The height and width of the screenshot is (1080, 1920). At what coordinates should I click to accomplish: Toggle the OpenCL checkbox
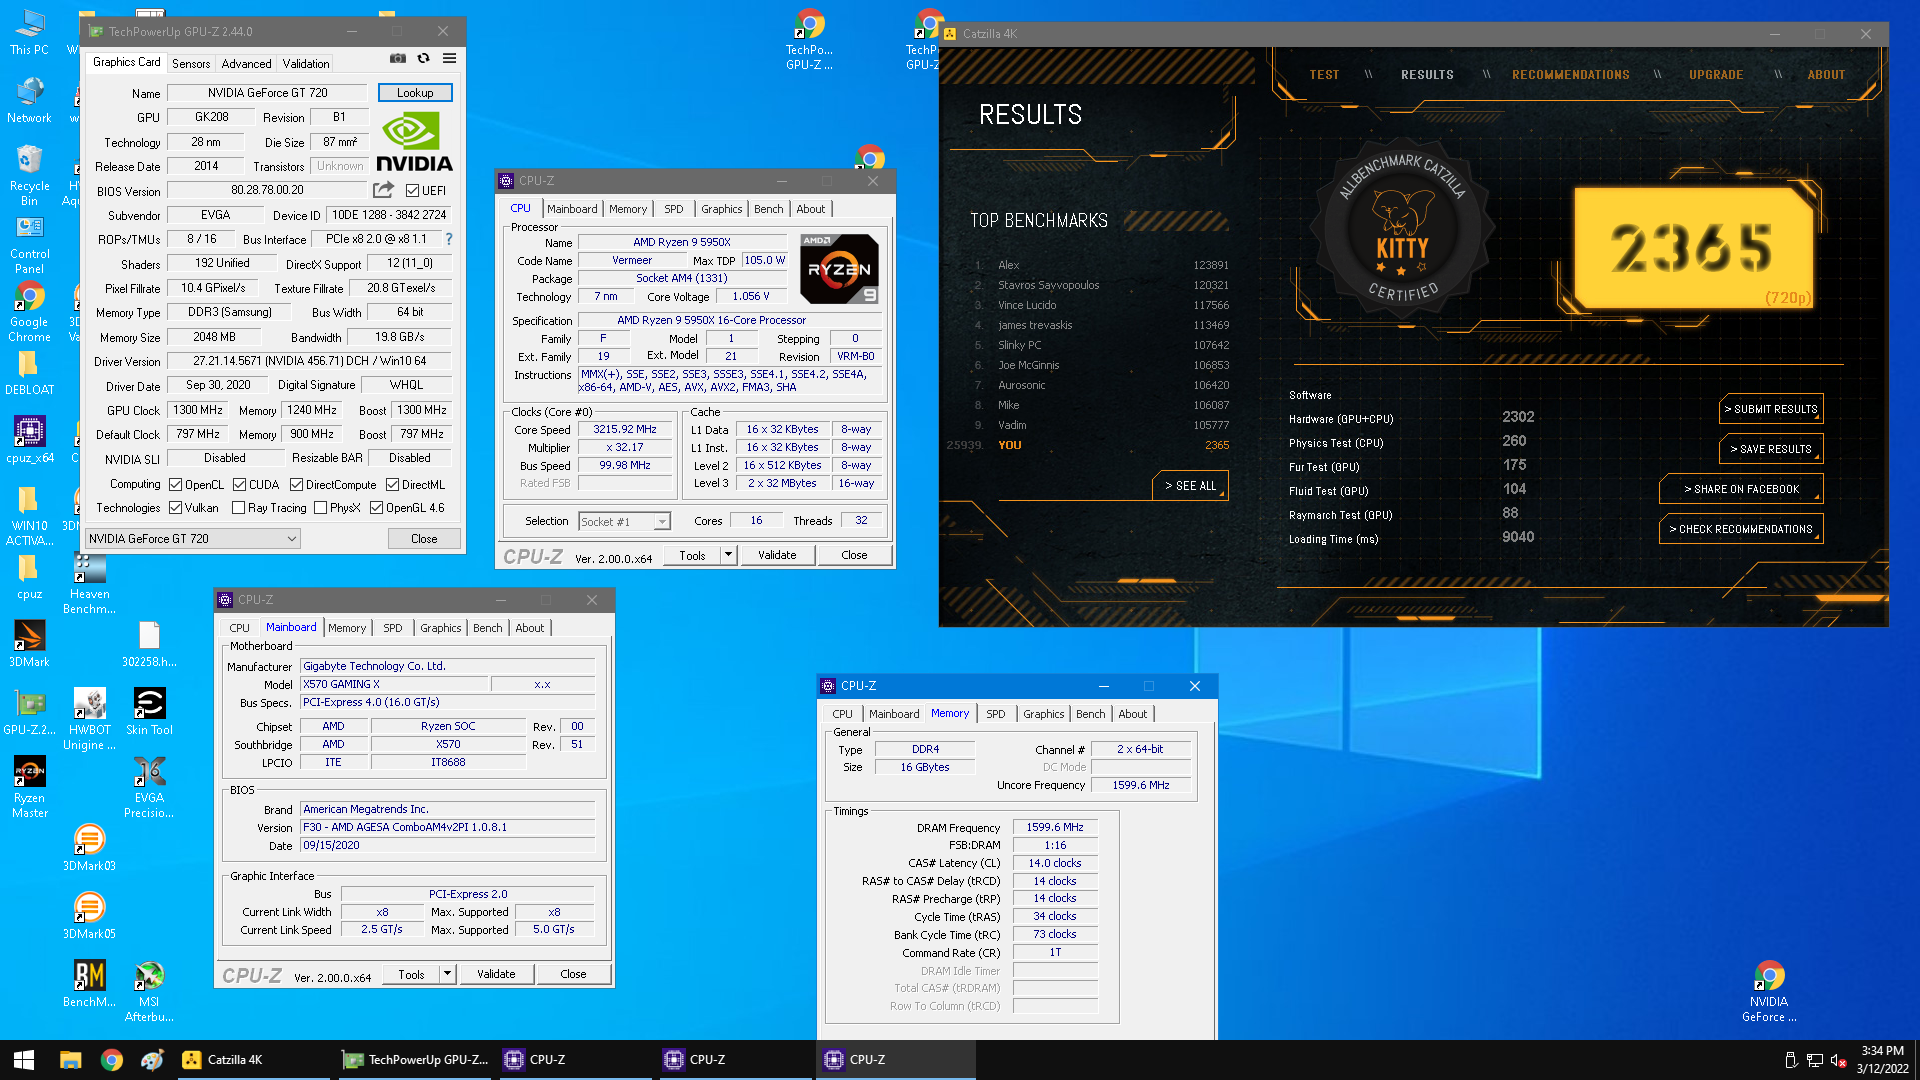(x=175, y=485)
